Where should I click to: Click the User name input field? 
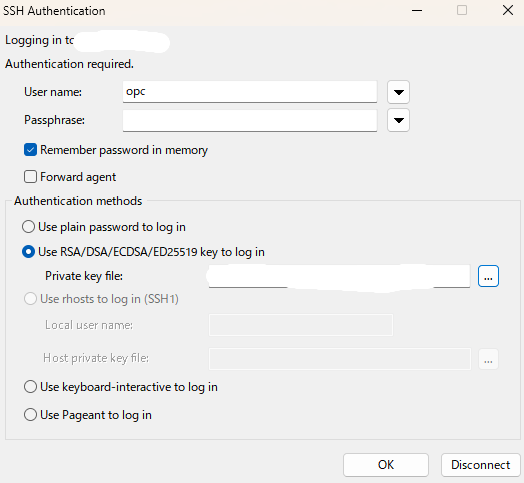click(250, 92)
